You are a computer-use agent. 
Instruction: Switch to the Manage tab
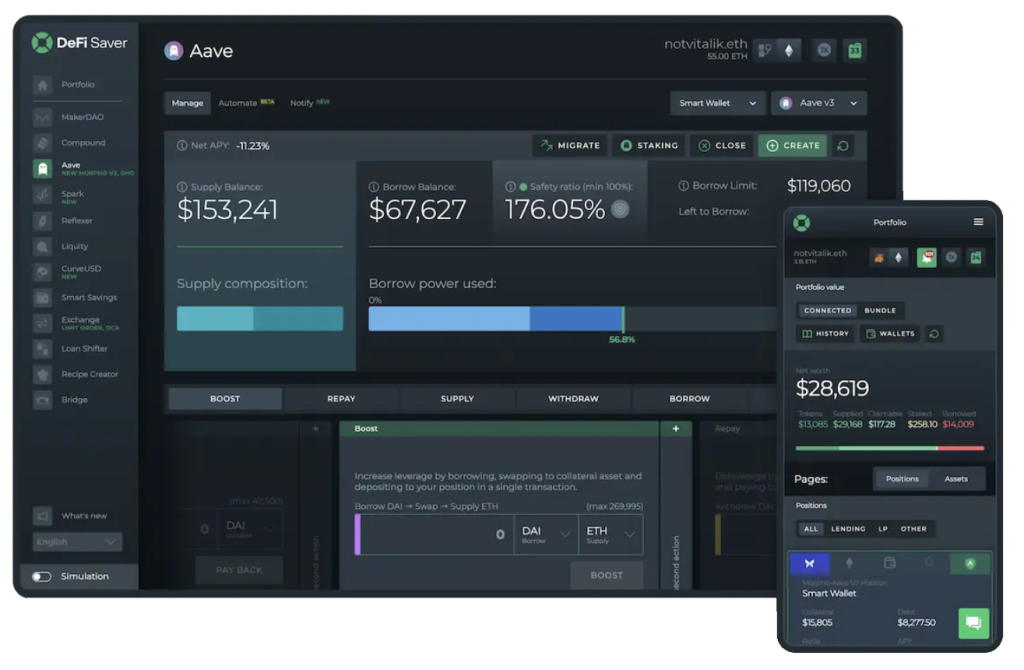click(x=187, y=103)
